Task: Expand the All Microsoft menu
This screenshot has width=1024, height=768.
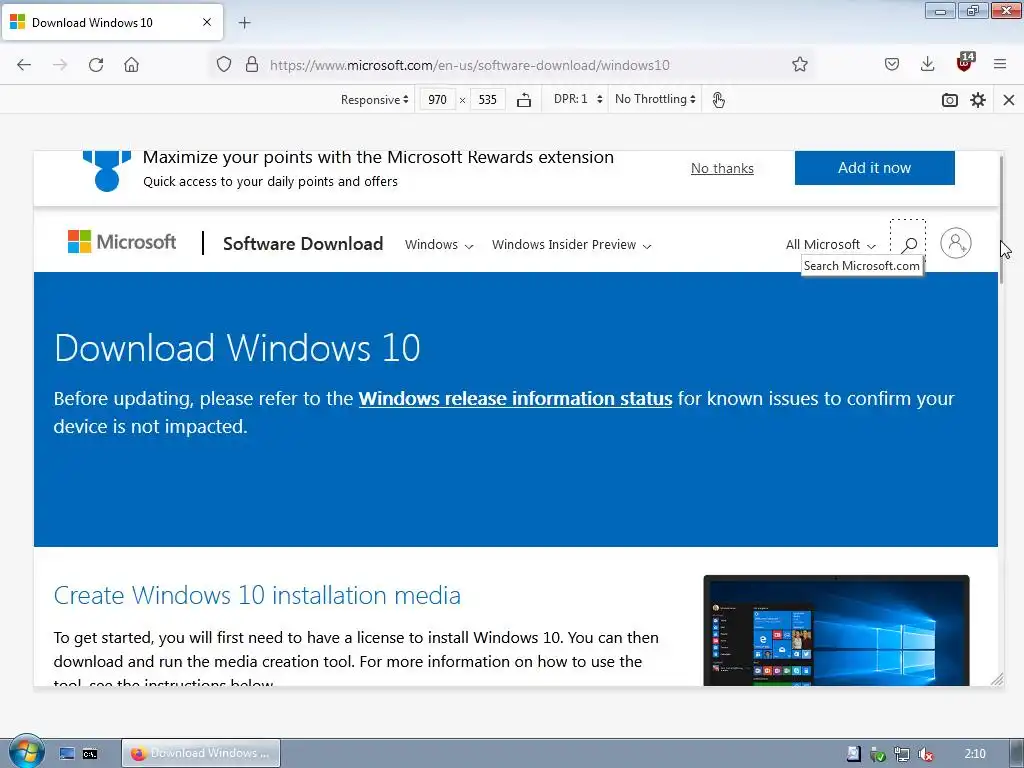Action: point(831,245)
